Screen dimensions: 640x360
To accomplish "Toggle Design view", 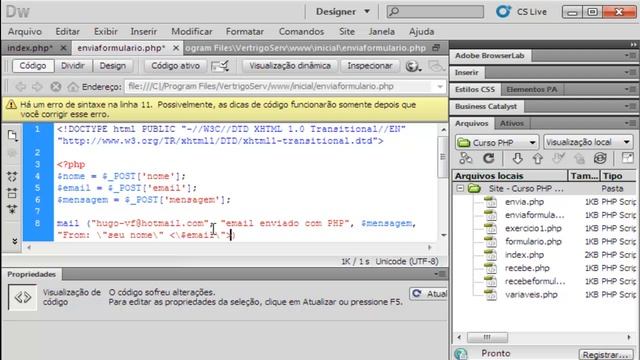I will (x=113, y=66).
